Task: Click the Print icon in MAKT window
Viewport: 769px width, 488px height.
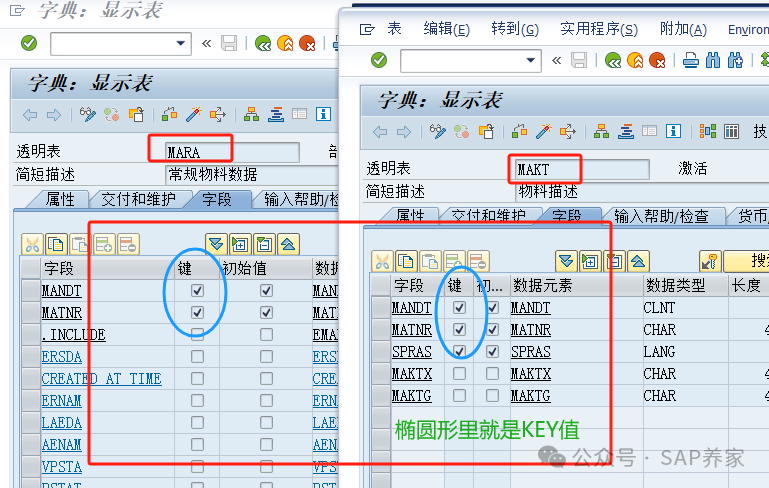Action: [x=691, y=61]
